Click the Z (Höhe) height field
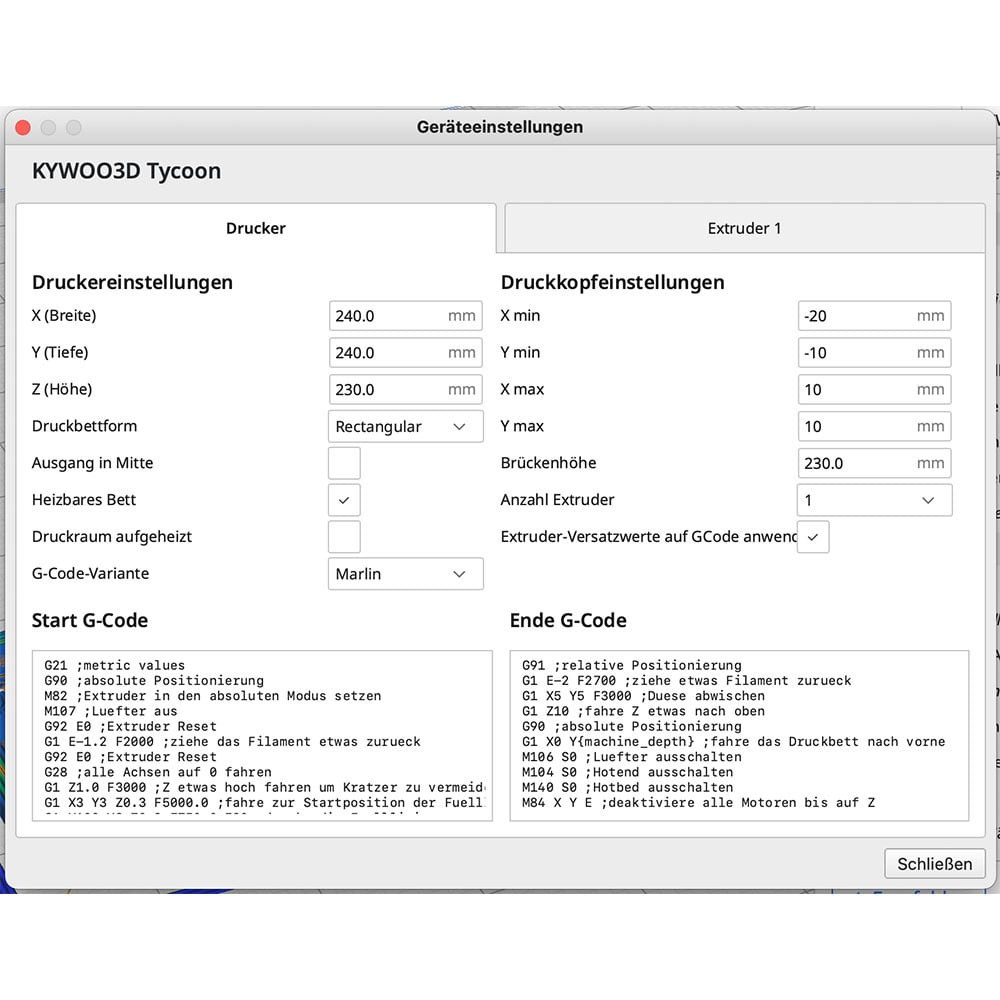This screenshot has height=1000, width=1000. (x=406, y=390)
